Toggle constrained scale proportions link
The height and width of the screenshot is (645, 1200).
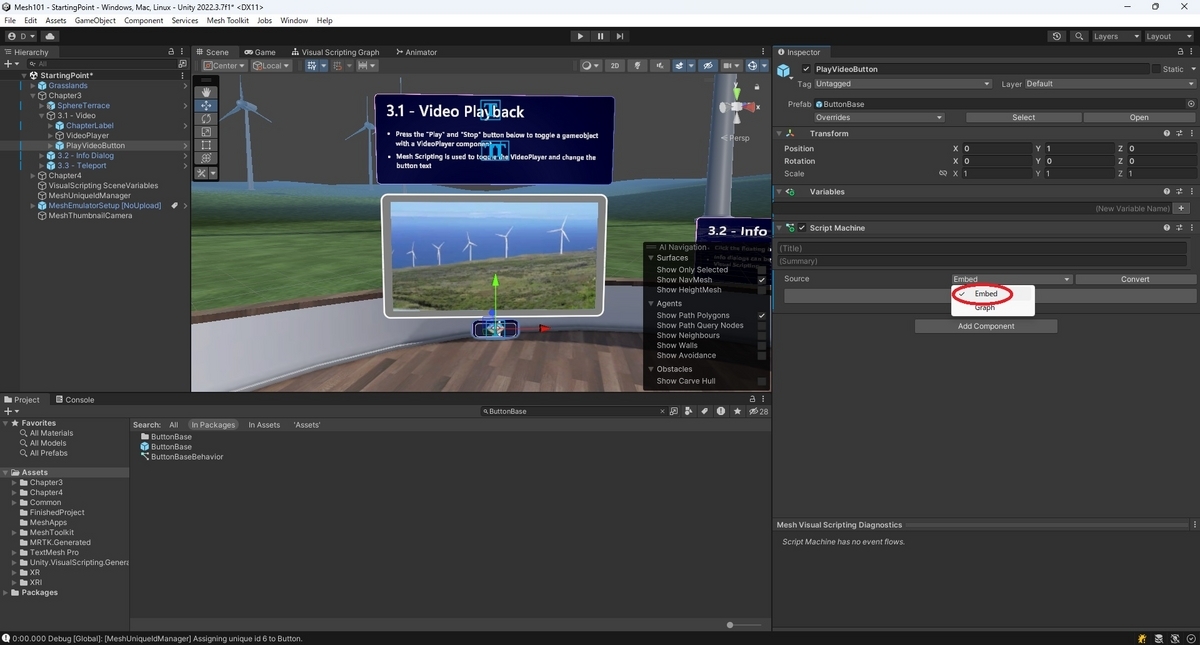click(x=942, y=173)
